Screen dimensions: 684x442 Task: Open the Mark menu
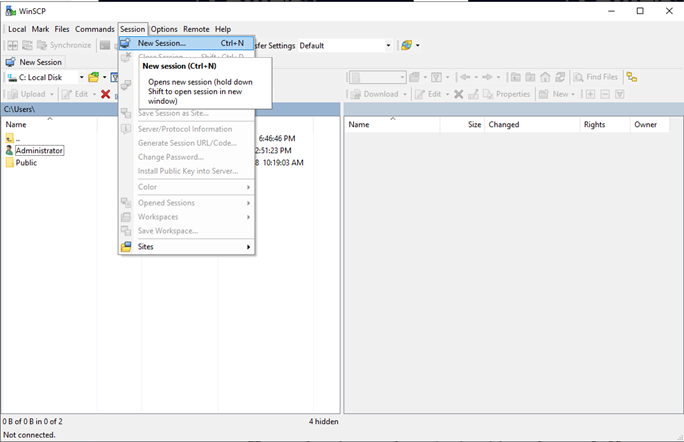(40, 29)
